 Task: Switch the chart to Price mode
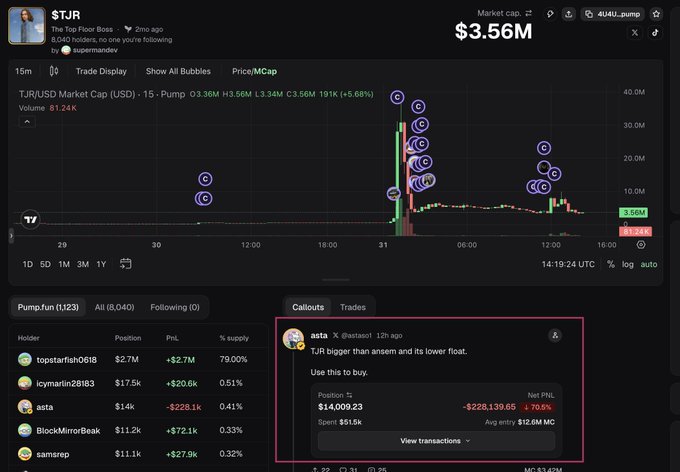pos(241,71)
